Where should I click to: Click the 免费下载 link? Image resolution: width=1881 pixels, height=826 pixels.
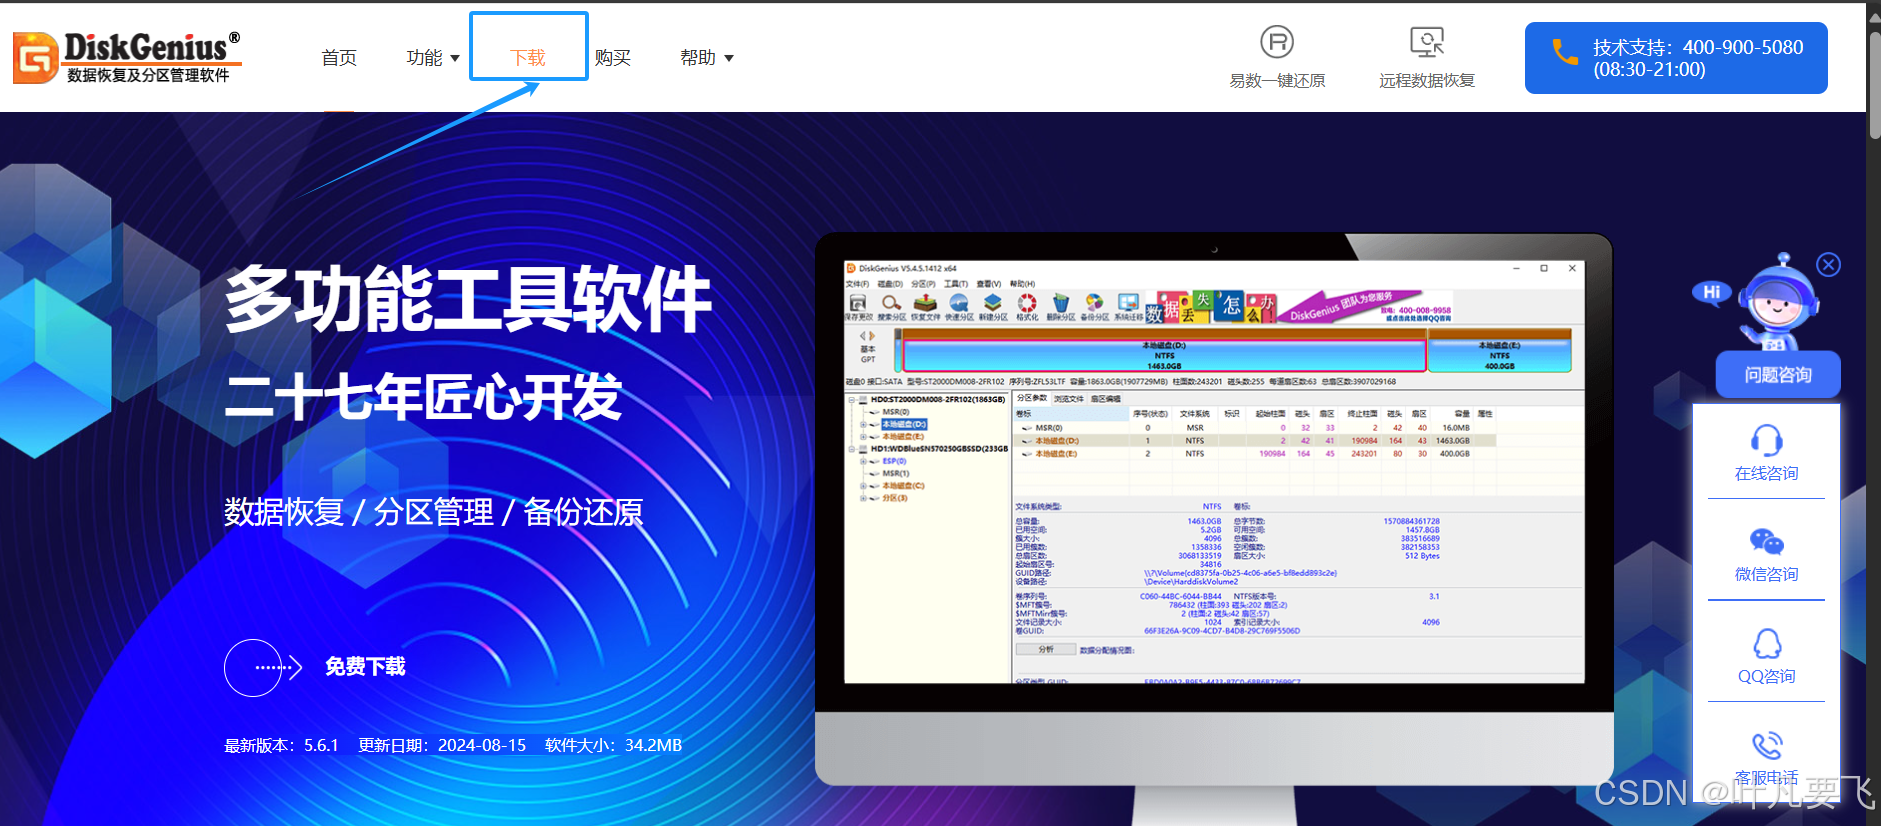click(365, 667)
